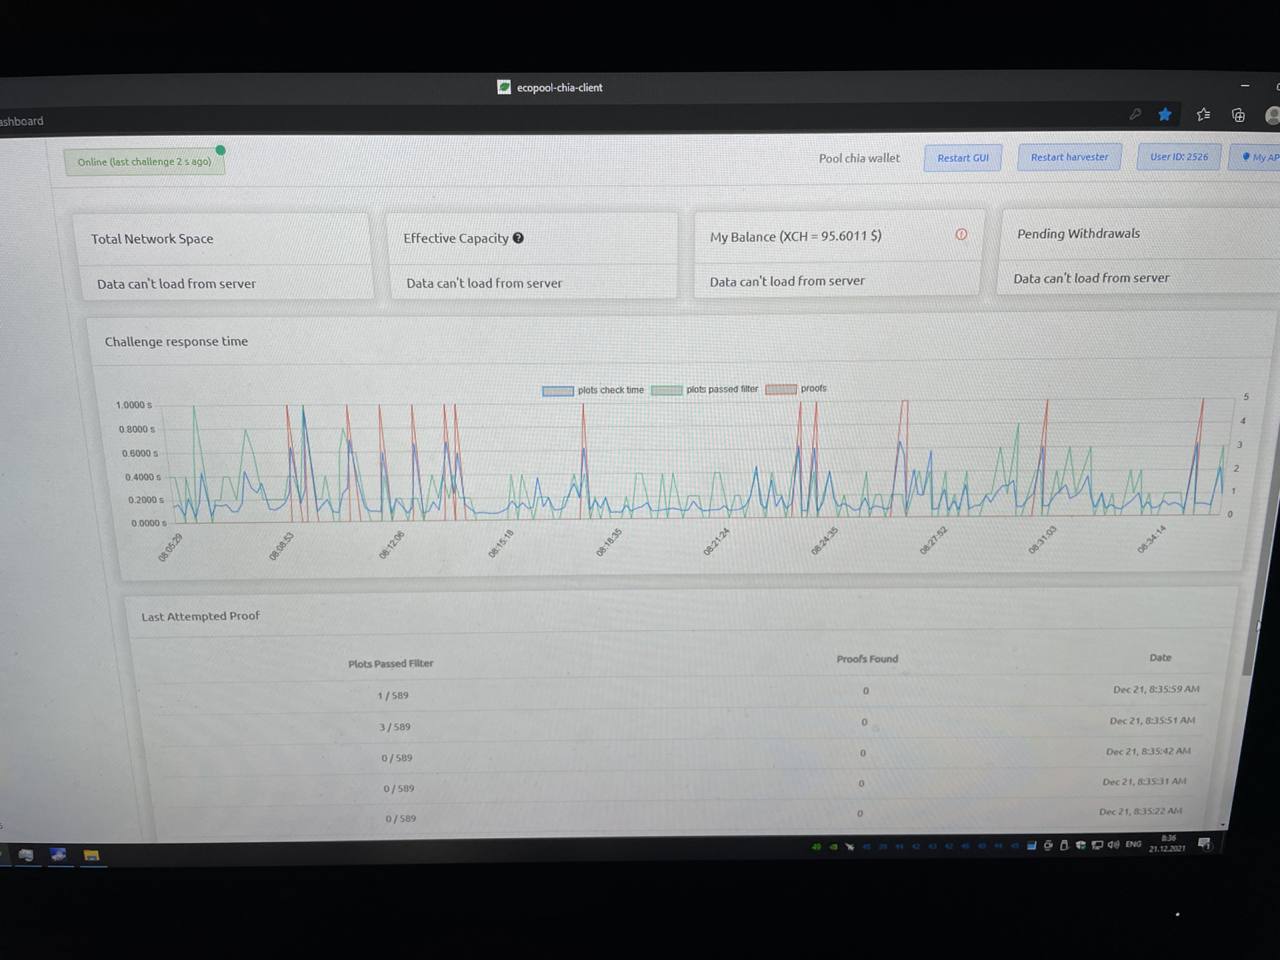Click the Dec 21, 8:35:31 AM date cell
This screenshot has width=1280, height=960.
coord(1144,781)
